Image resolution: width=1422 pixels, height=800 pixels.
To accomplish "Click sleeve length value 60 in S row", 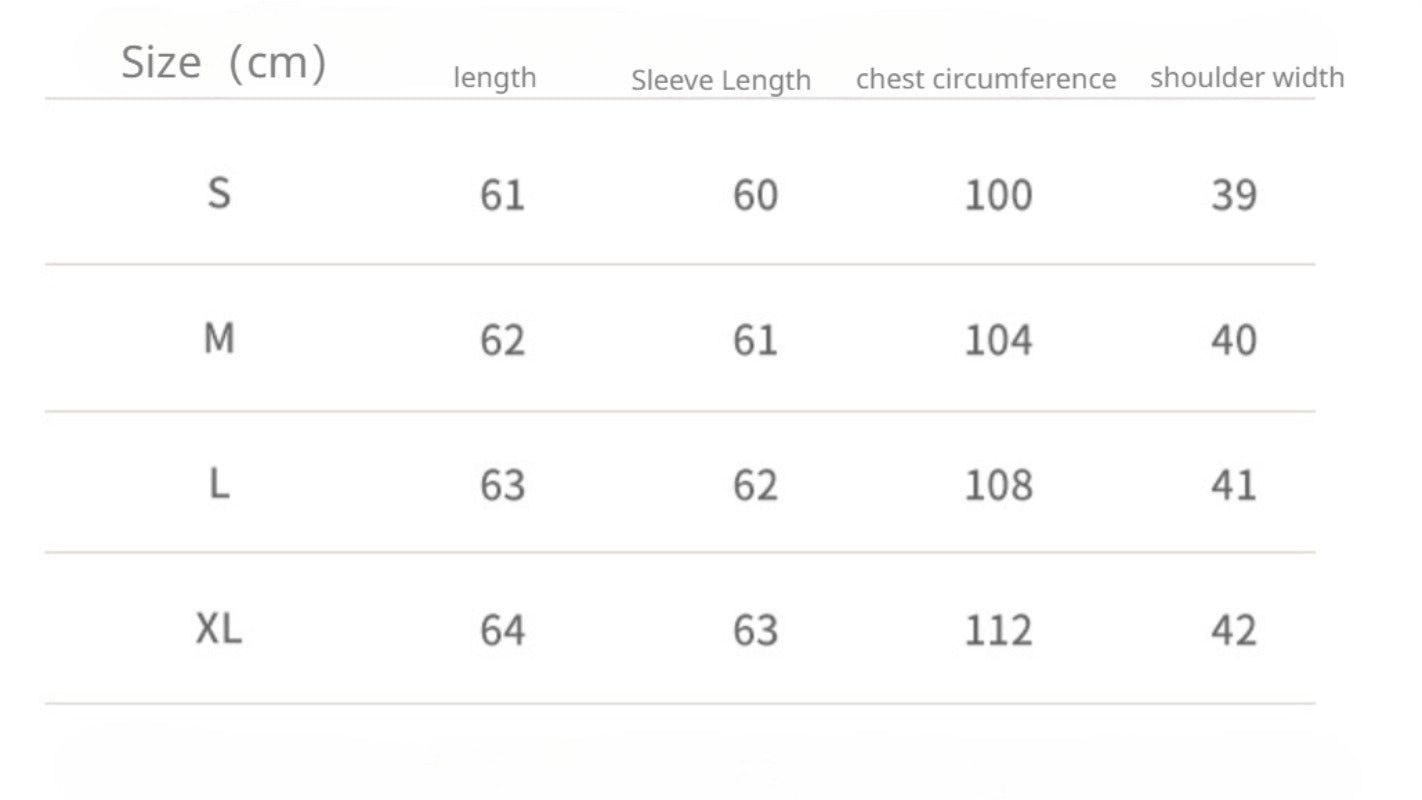I will pos(755,195).
